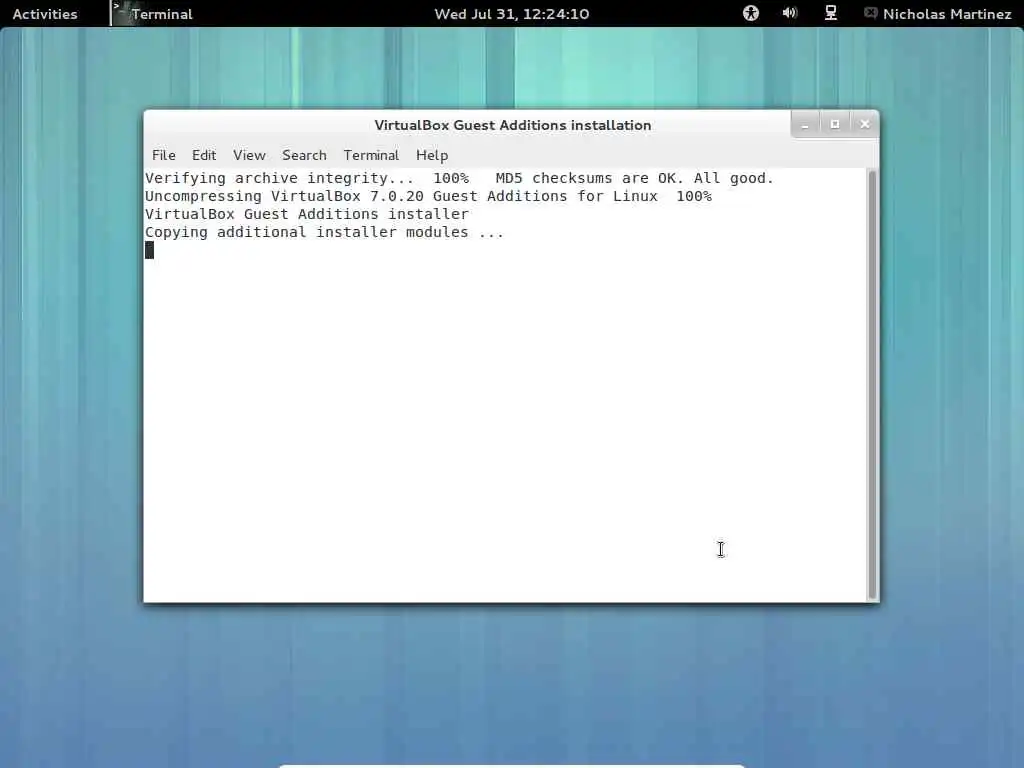Image resolution: width=1024 pixels, height=768 pixels.
Task: Click the line "Uncompressing VirtualBox 7.0.20 Guest Additions"
Action: [x=428, y=197]
